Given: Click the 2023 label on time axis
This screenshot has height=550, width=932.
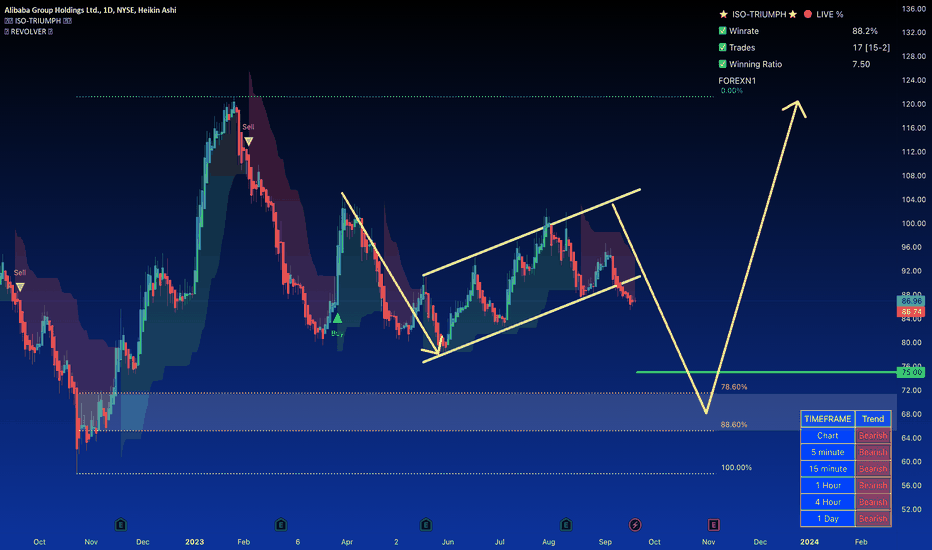Looking at the screenshot, I should (194, 542).
